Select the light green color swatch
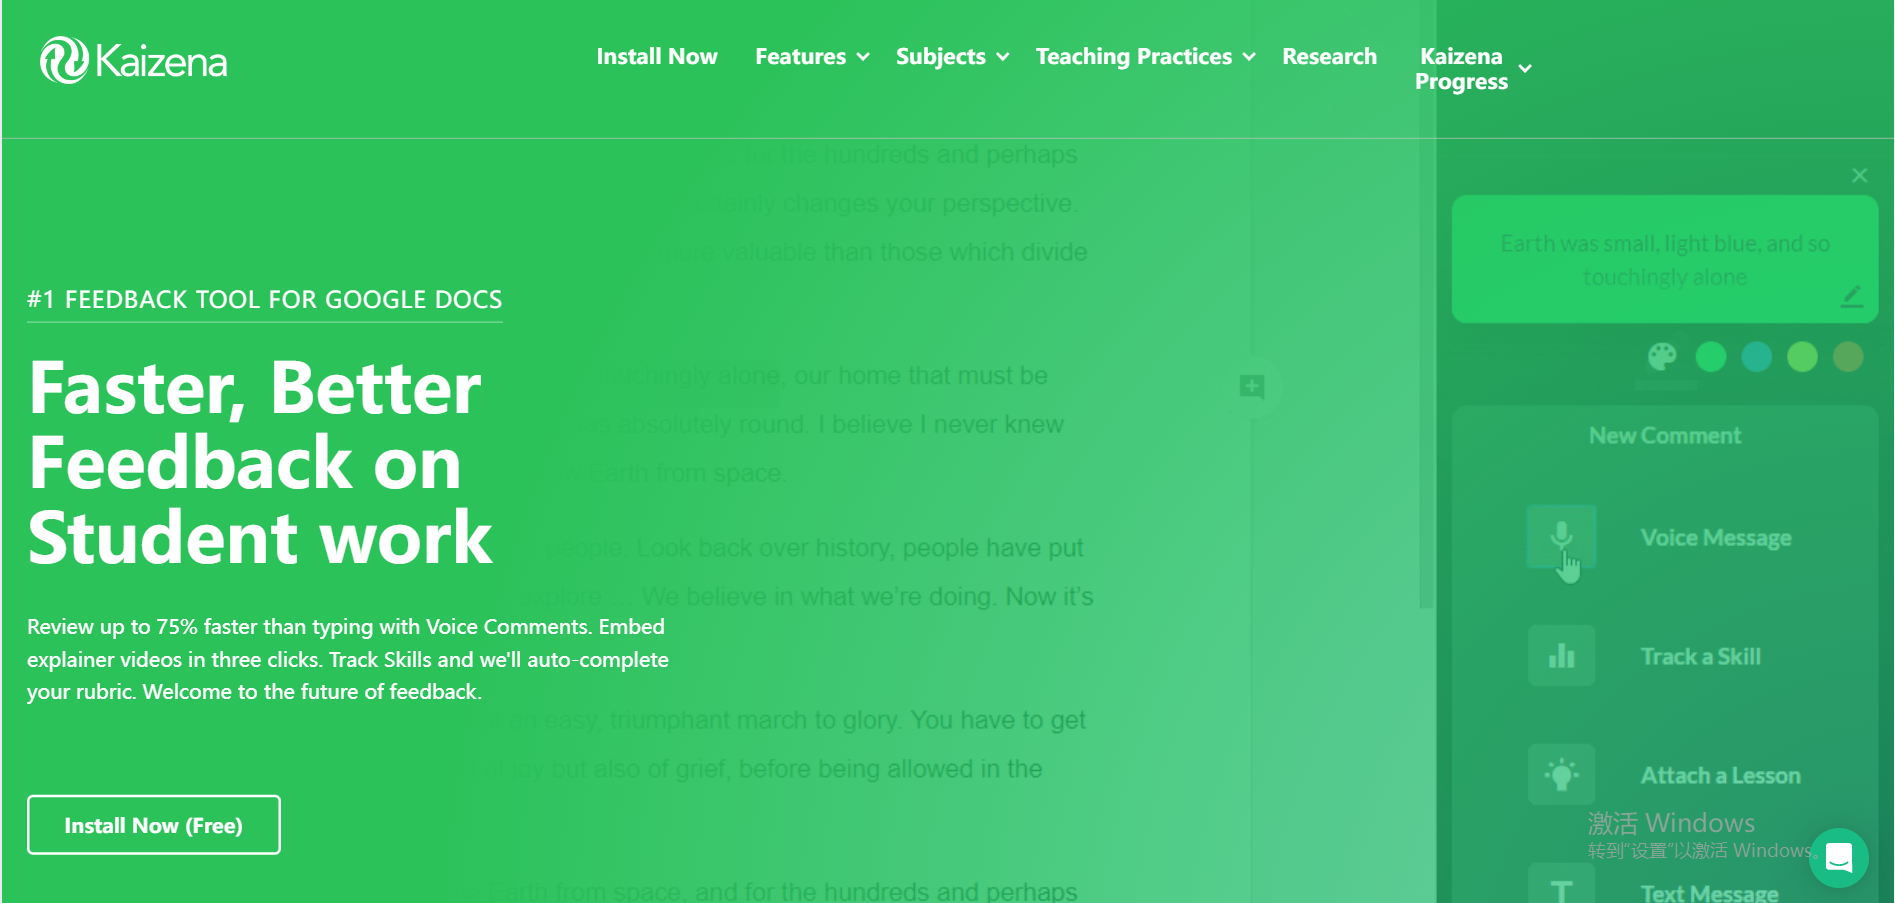Viewport: 1895px width, 903px height. 1802,357
